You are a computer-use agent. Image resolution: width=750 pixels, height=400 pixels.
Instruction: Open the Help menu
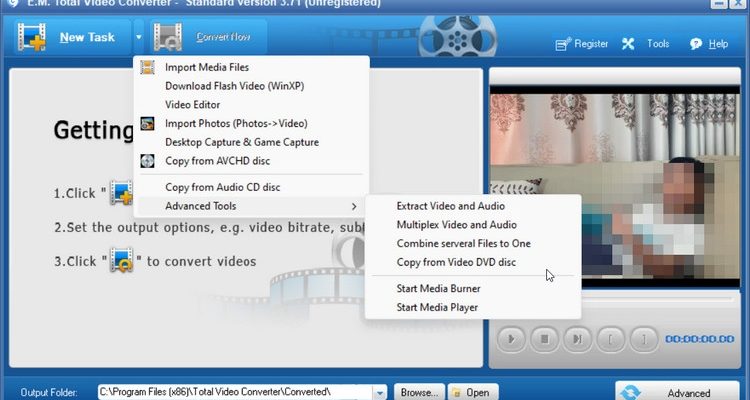click(x=718, y=44)
